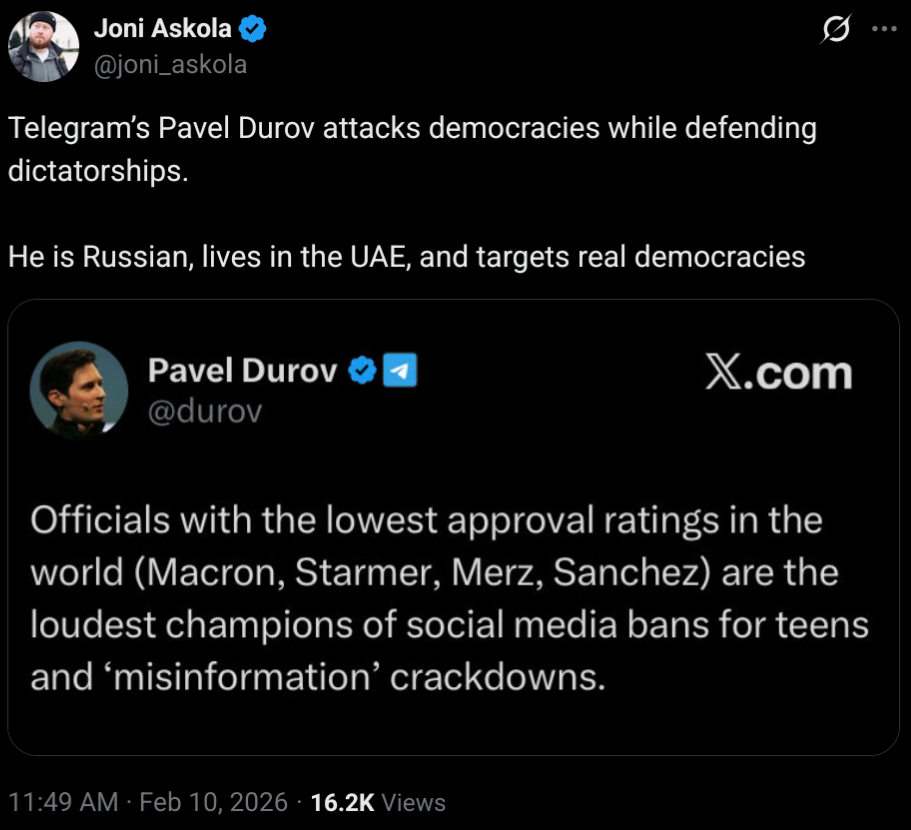Click Joni Askola's profile avatar

[x=43, y=46]
